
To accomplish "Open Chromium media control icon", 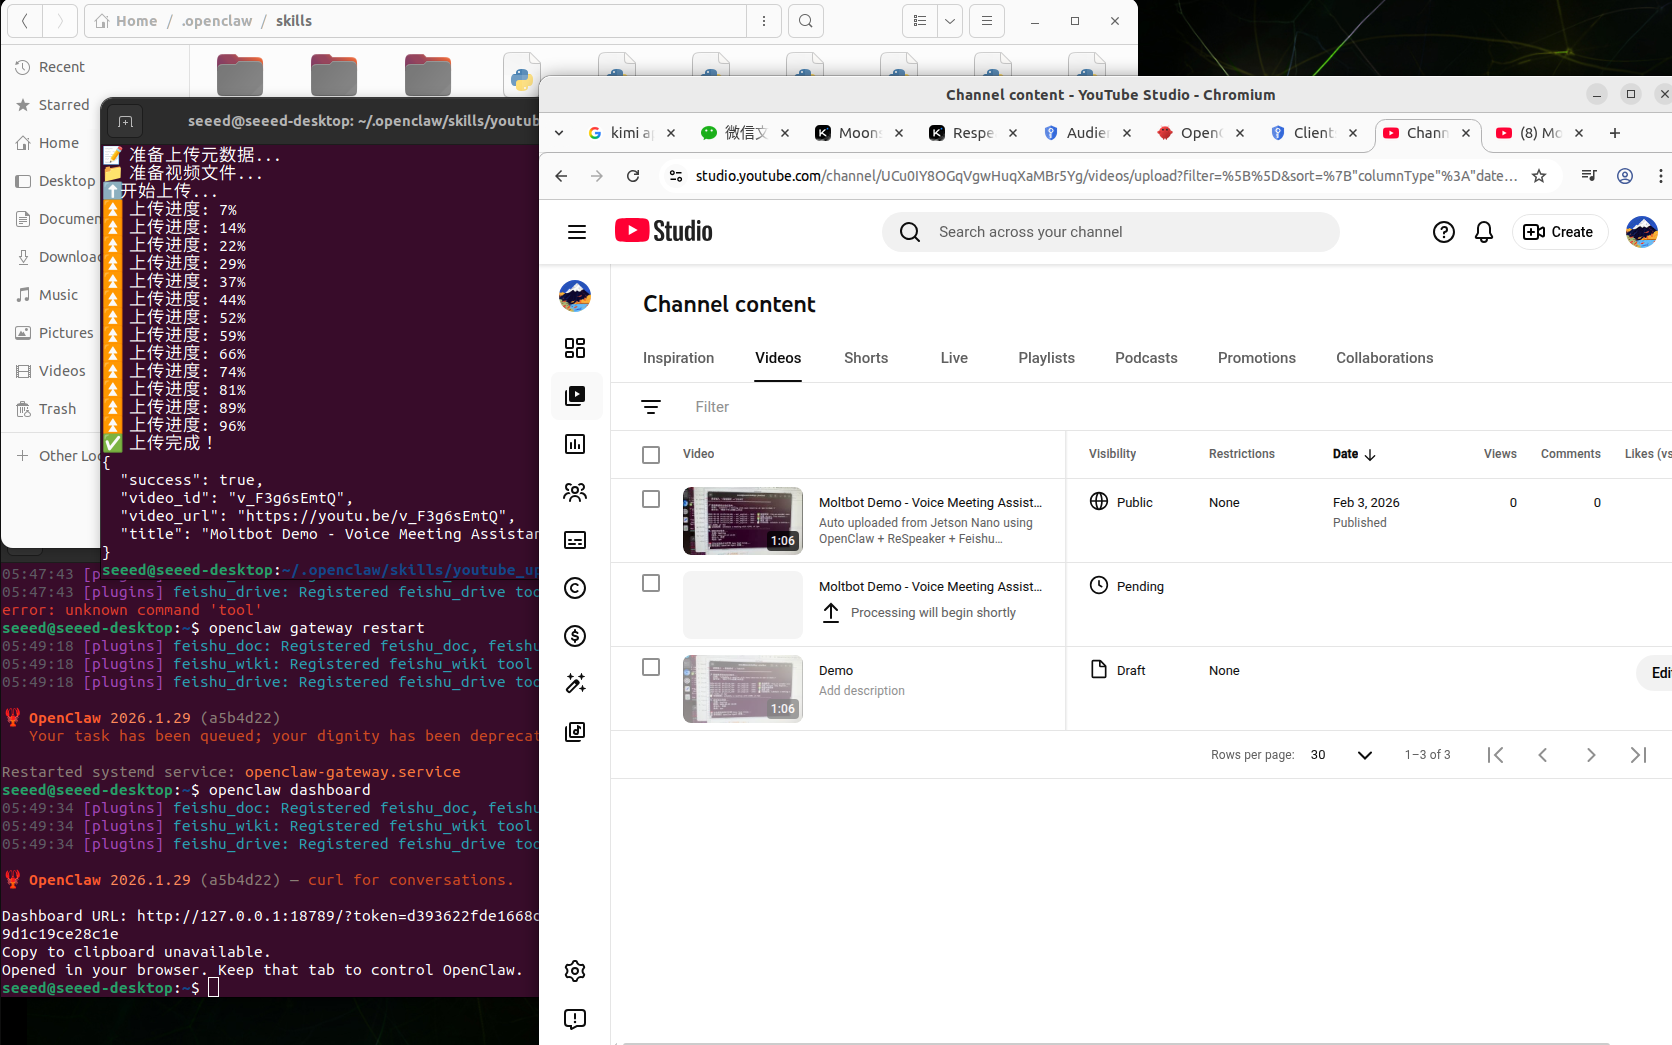I will click(1589, 176).
